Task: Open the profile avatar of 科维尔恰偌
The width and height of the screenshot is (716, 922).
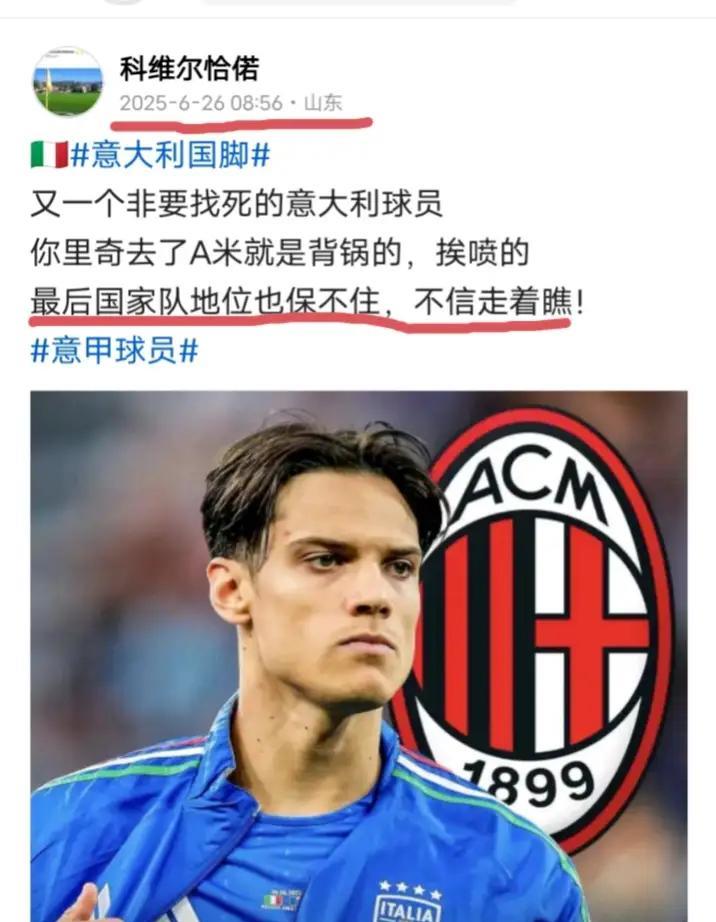Action: [x=67, y=82]
